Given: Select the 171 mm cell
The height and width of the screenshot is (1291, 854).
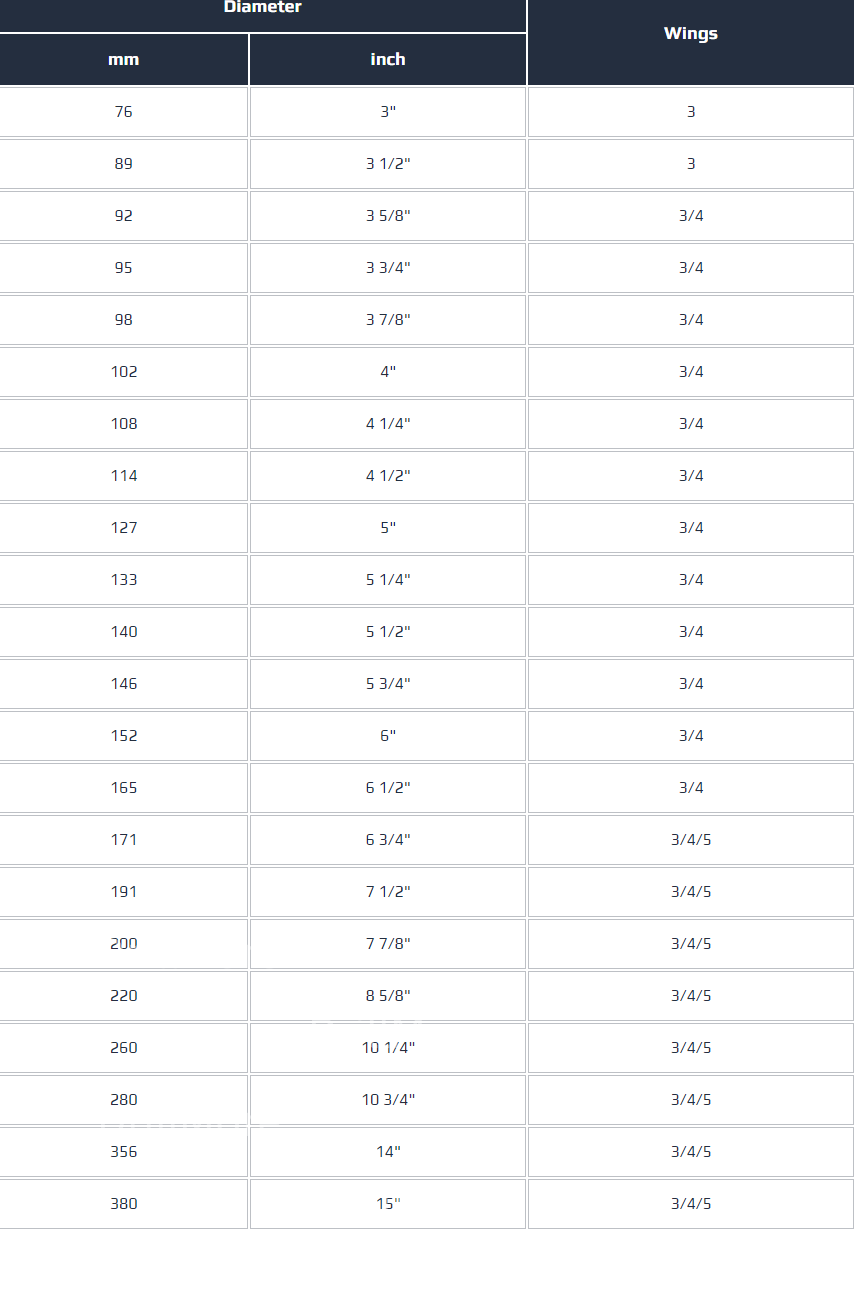Looking at the screenshot, I should click(x=123, y=840).
